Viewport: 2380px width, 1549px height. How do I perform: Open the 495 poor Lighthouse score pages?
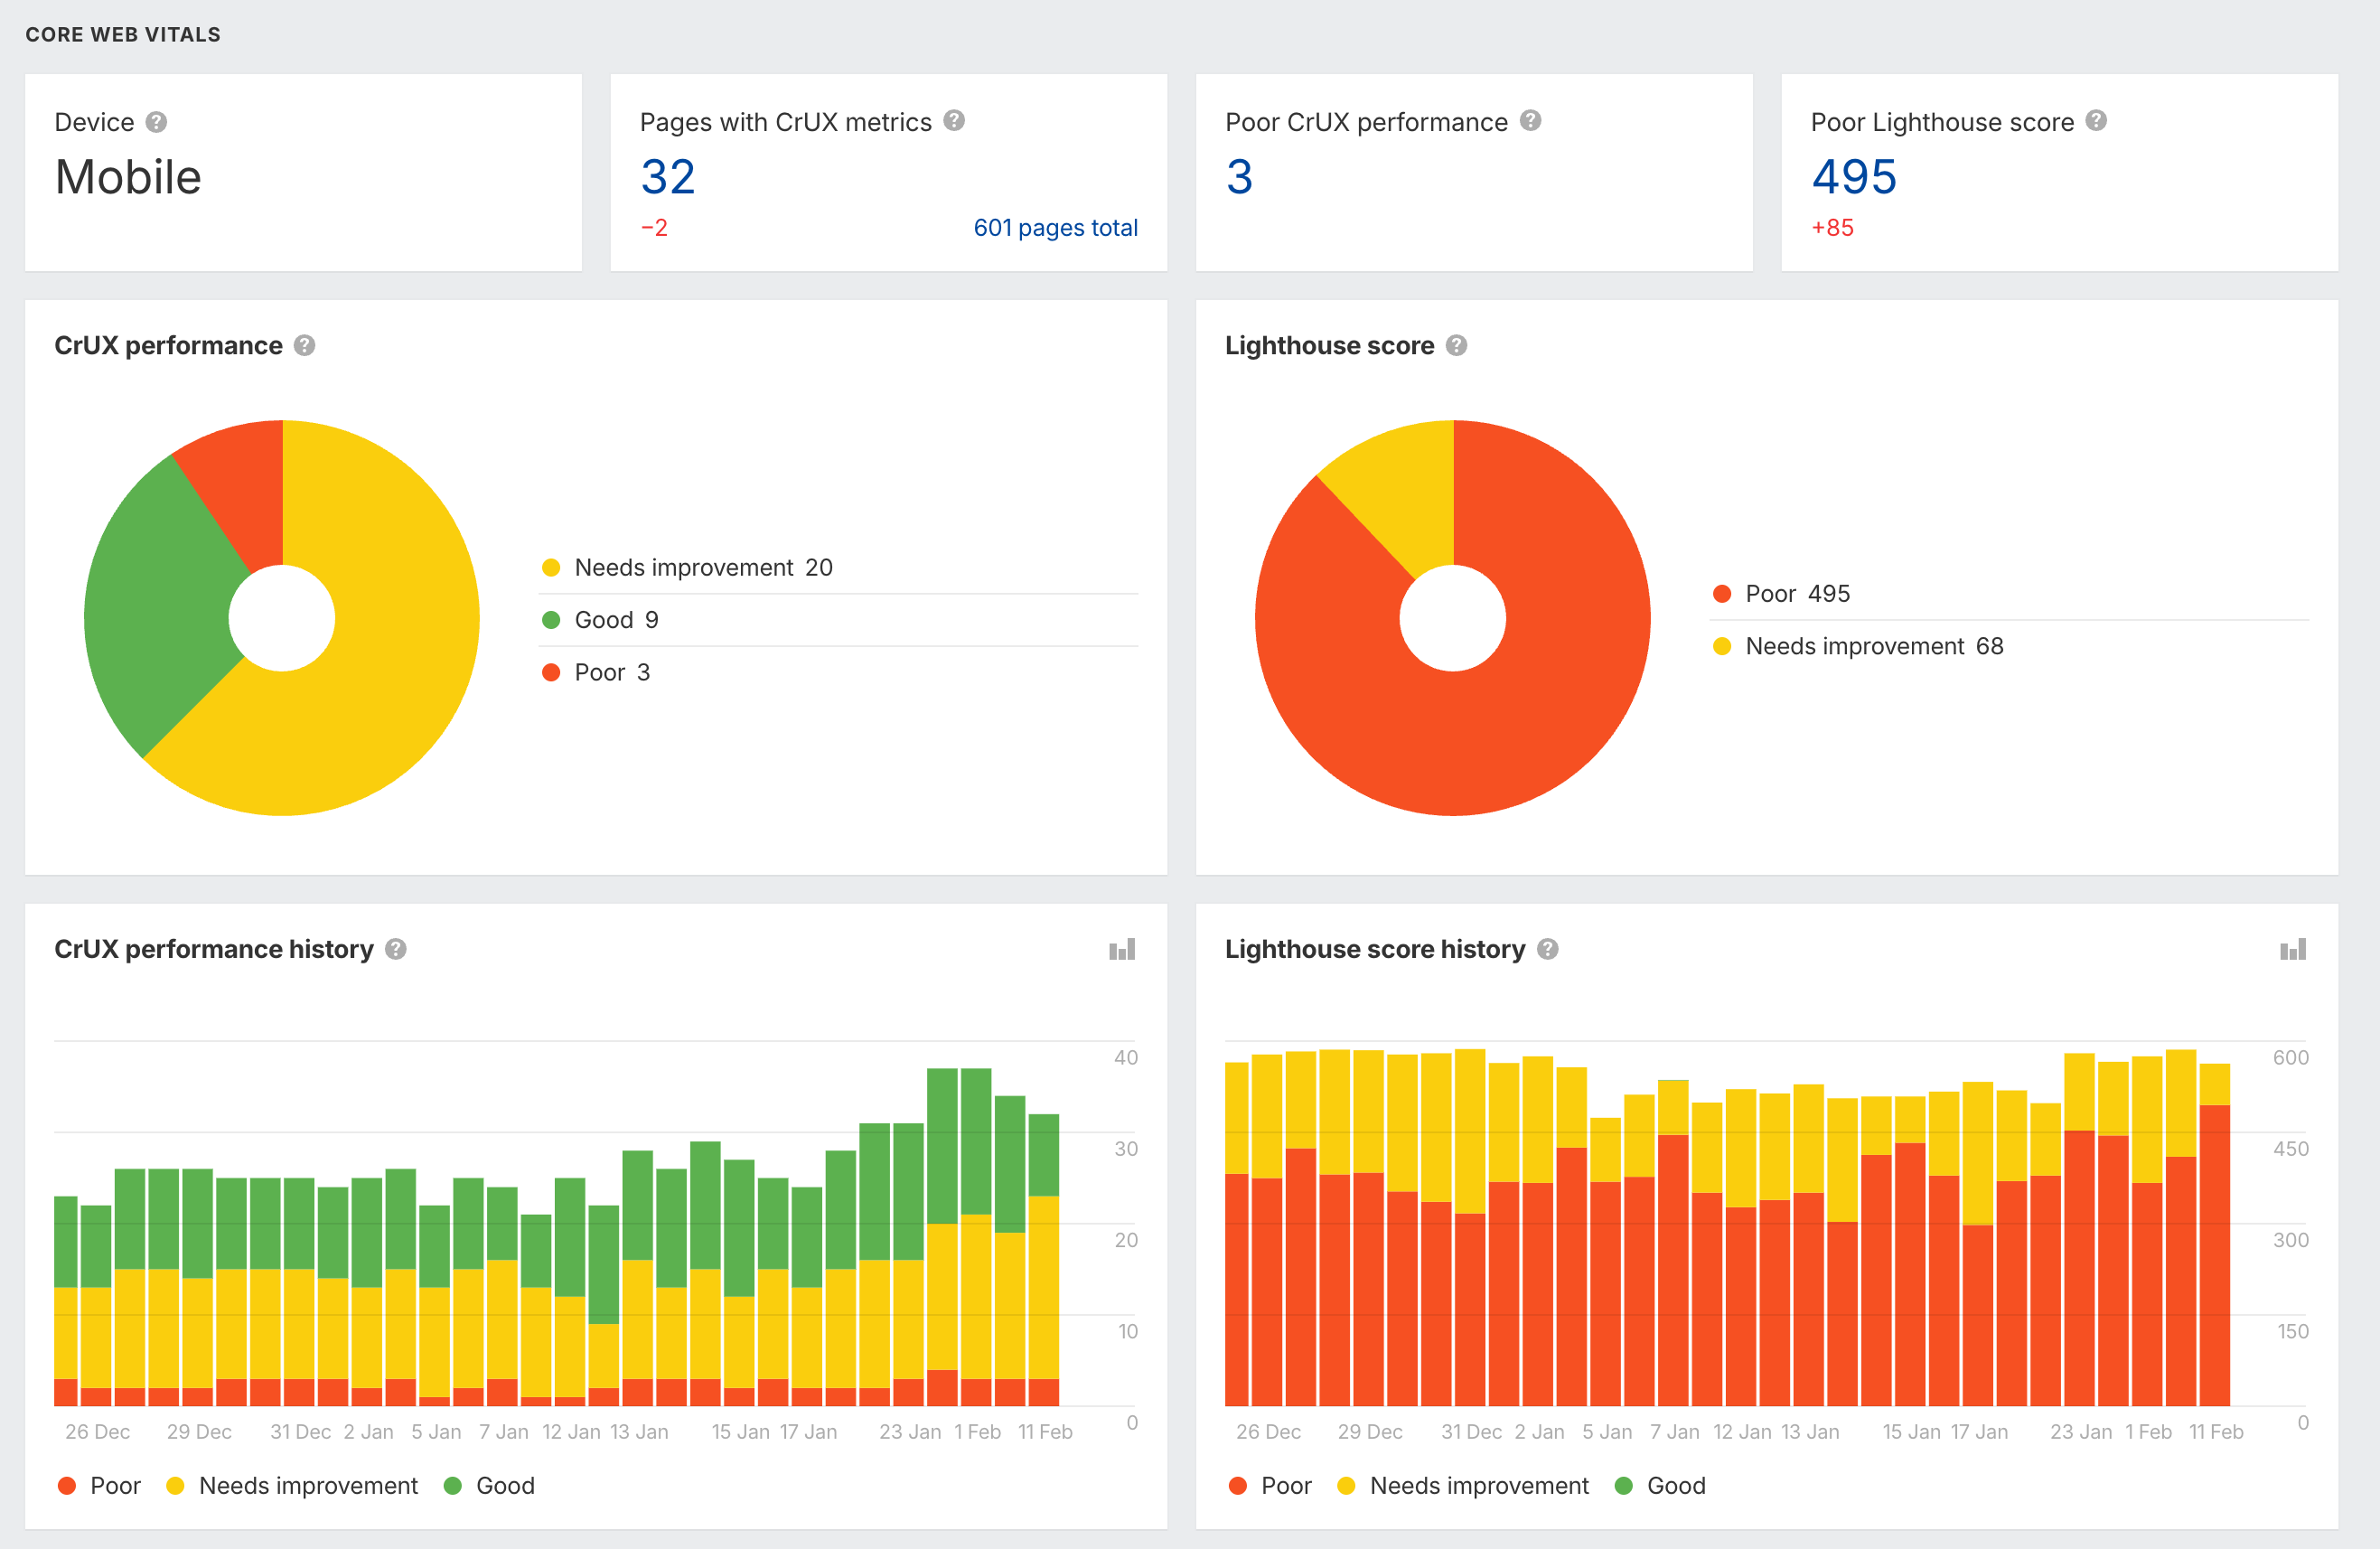point(1853,177)
